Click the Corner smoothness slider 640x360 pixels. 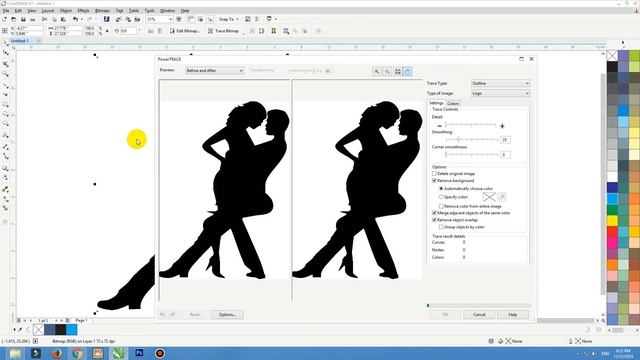pos(471,155)
